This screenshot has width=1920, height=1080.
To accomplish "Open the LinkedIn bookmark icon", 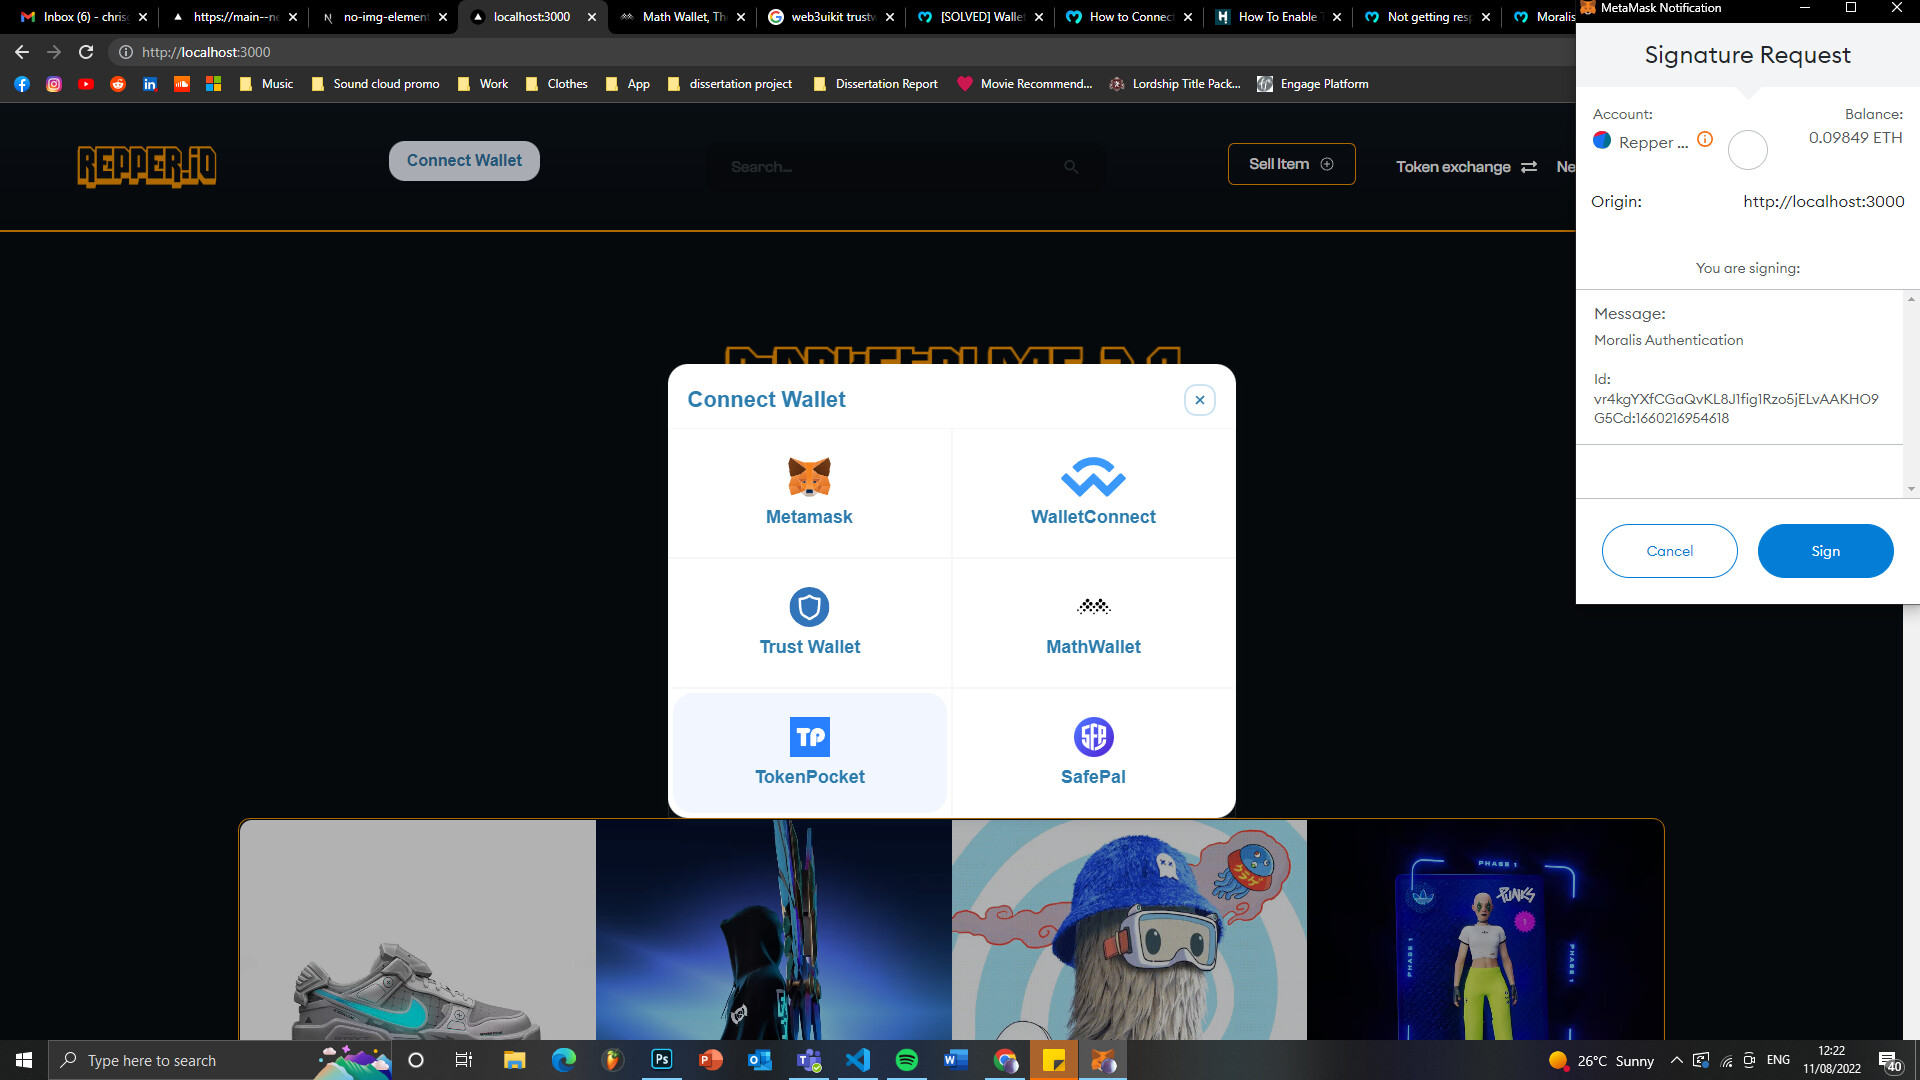I will coord(150,84).
